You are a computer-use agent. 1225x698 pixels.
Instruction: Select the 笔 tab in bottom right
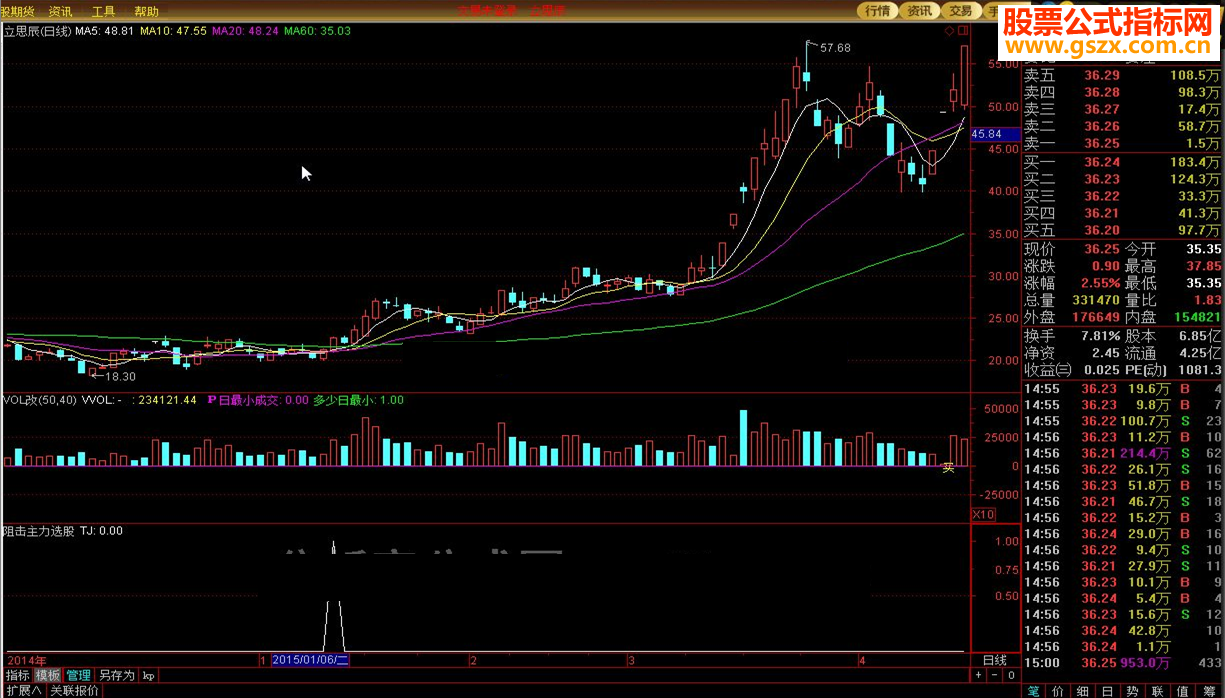tap(1033, 690)
